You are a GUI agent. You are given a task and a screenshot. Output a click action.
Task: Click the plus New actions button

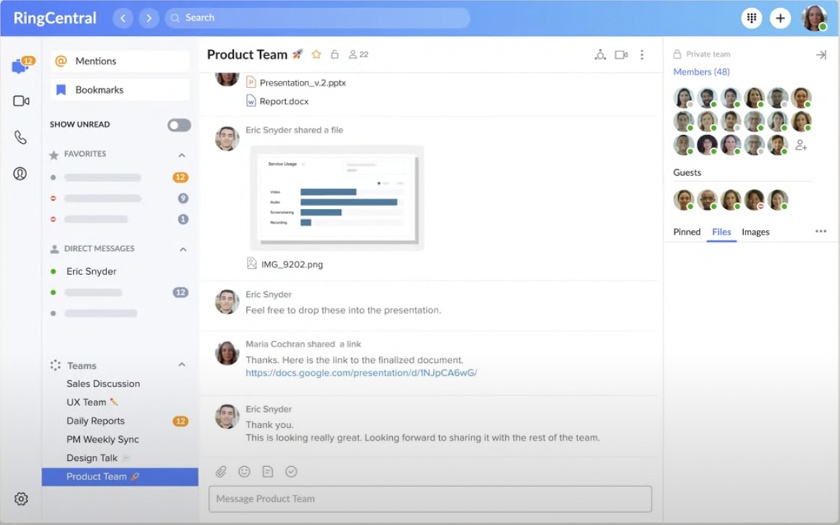[x=779, y=18]
